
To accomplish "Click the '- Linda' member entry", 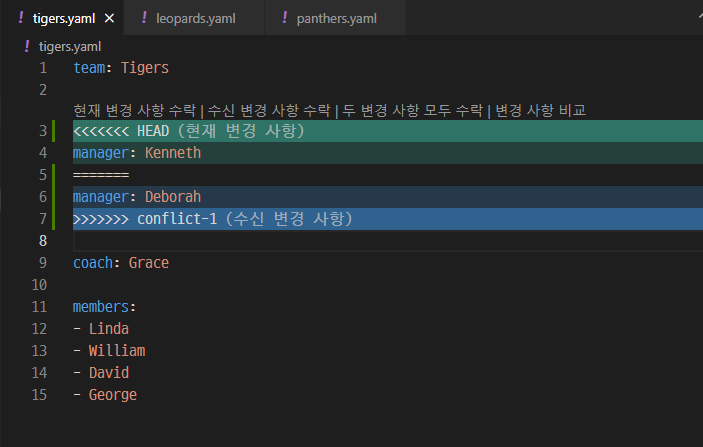I will tap(101, 329).
